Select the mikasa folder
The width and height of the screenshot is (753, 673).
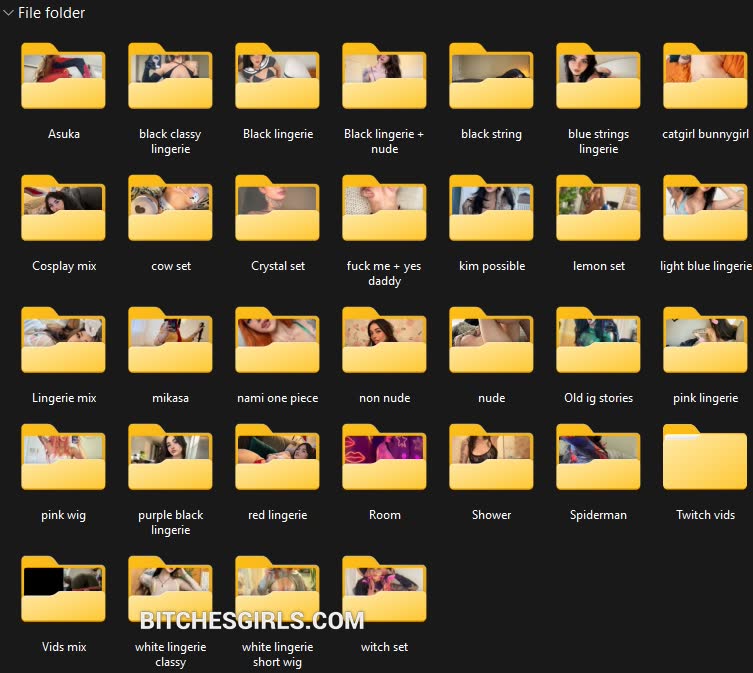click(x=170, y=341)
